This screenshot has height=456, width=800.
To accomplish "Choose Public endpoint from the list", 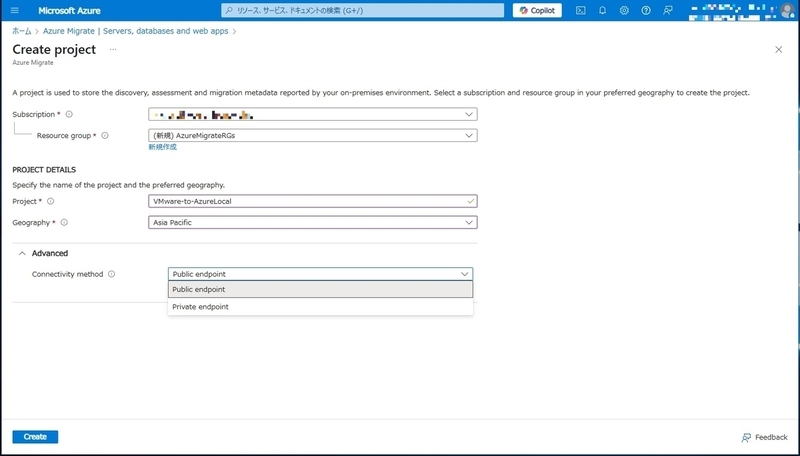I will [x=320, y=290].
